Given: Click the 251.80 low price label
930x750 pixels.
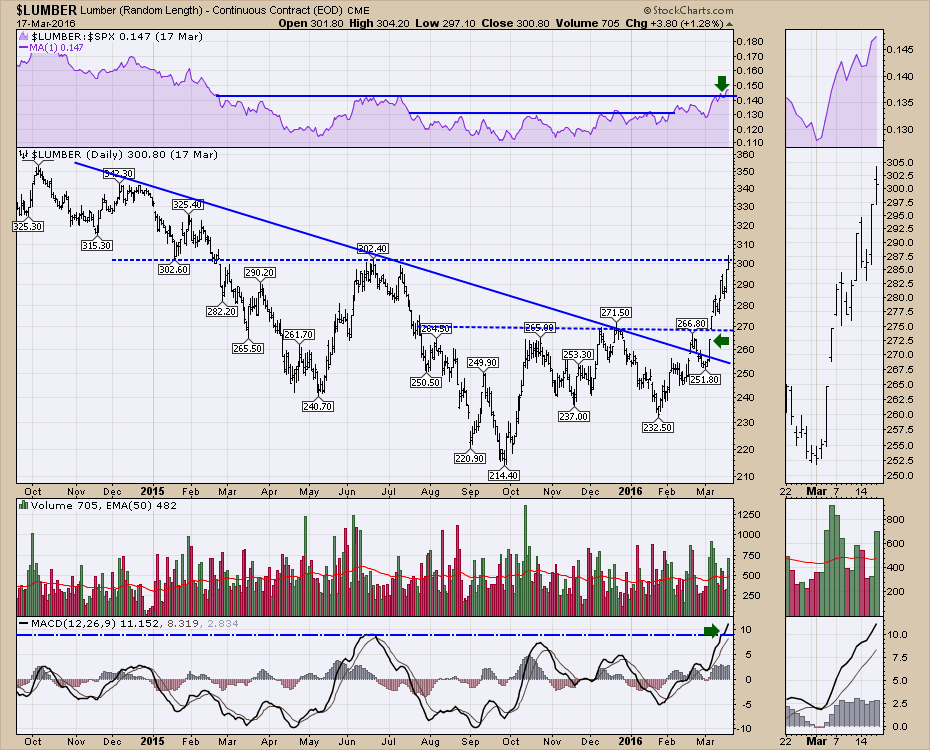Looking at the screenshot, I should (x=705, y=379).
